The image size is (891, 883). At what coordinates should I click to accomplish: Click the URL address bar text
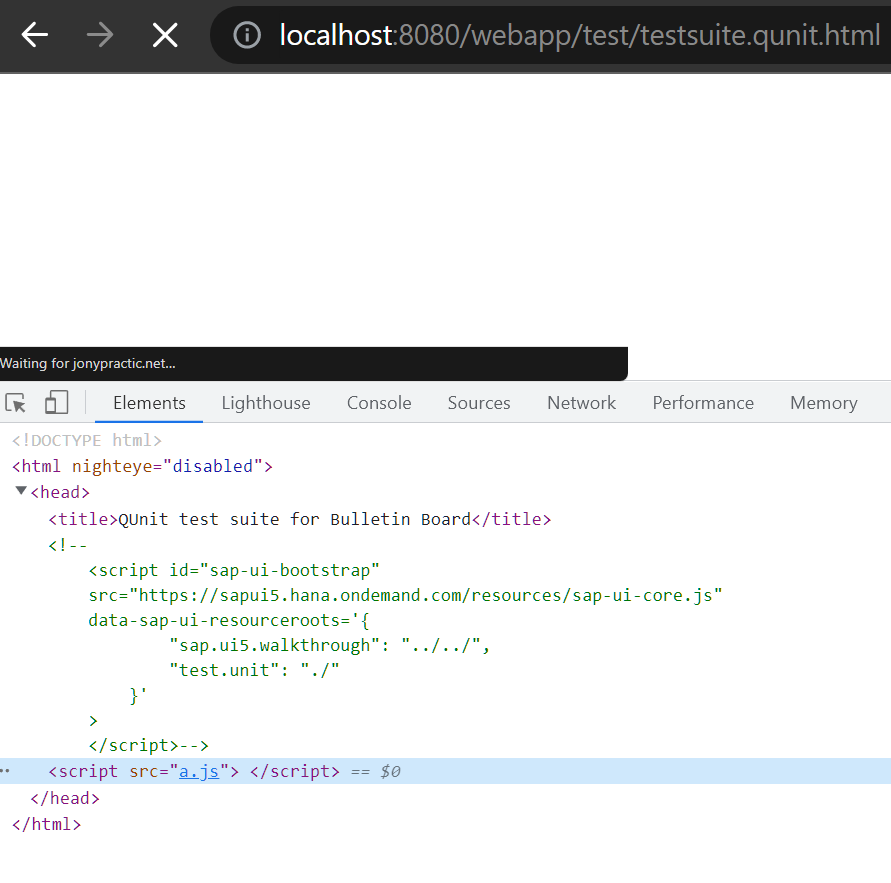pos(580,35)
